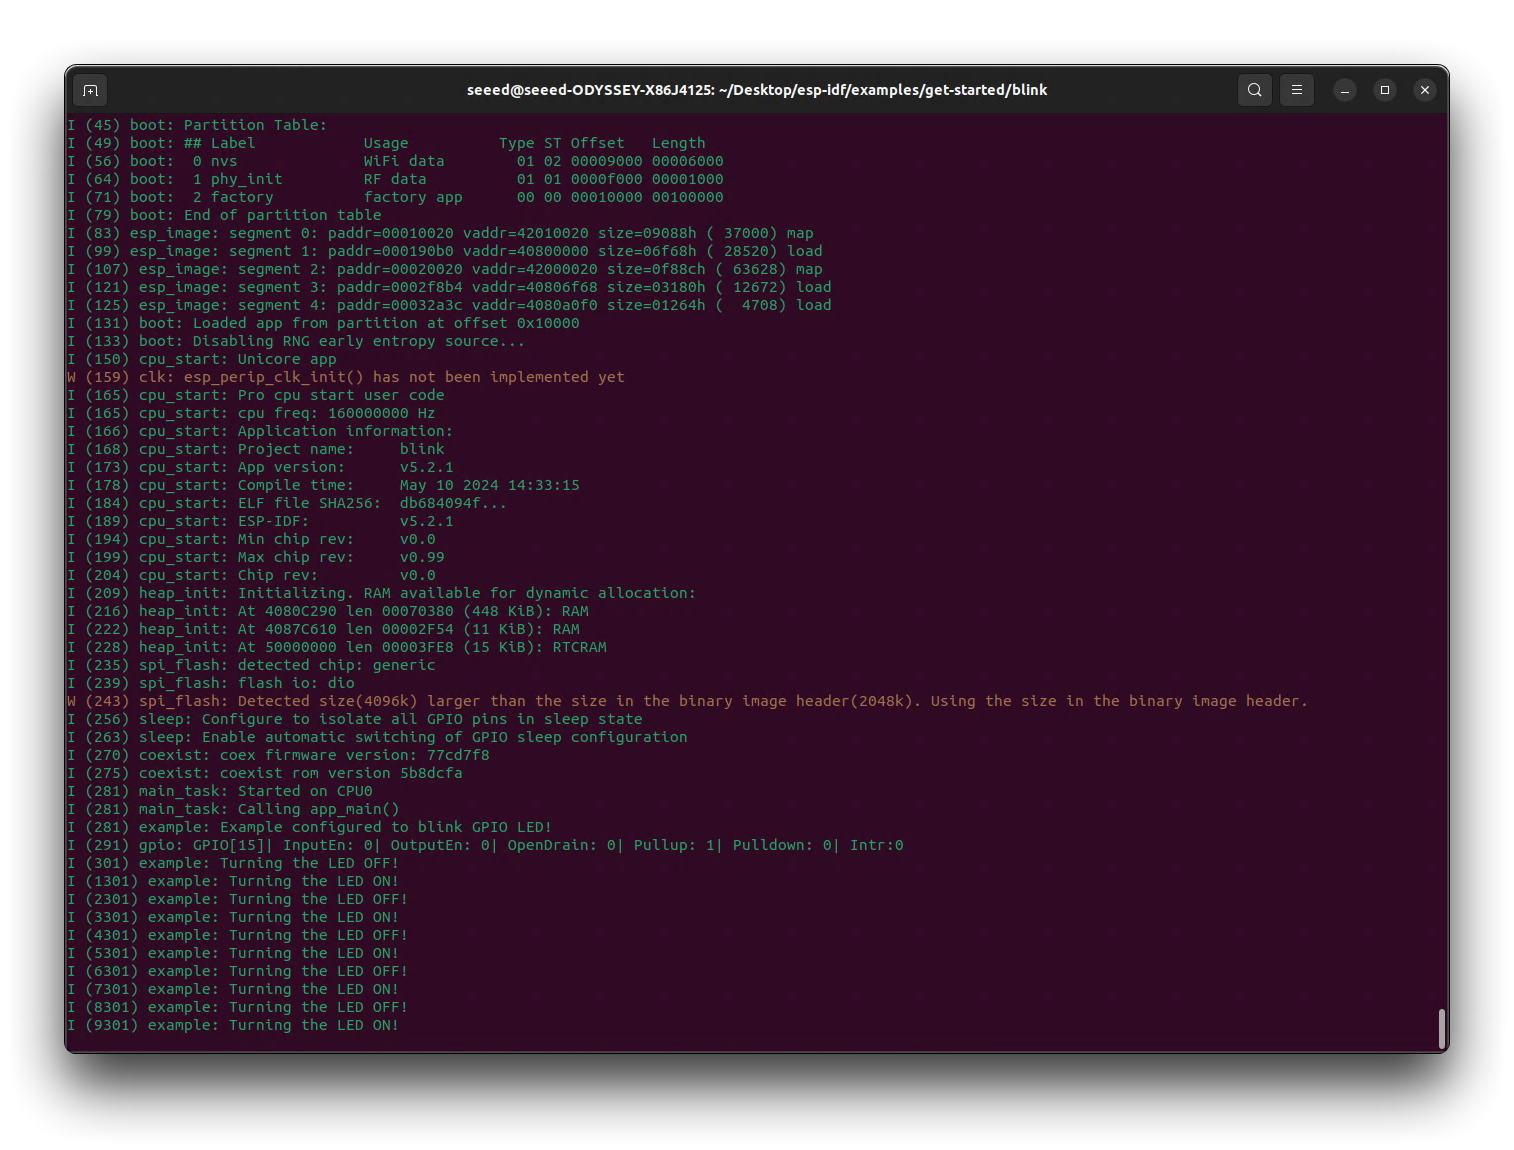Screen dimensions: 1514x1150
Task: Click 'coex firmware version: 77cd7f8' line
Action: (x=278, y=755)
